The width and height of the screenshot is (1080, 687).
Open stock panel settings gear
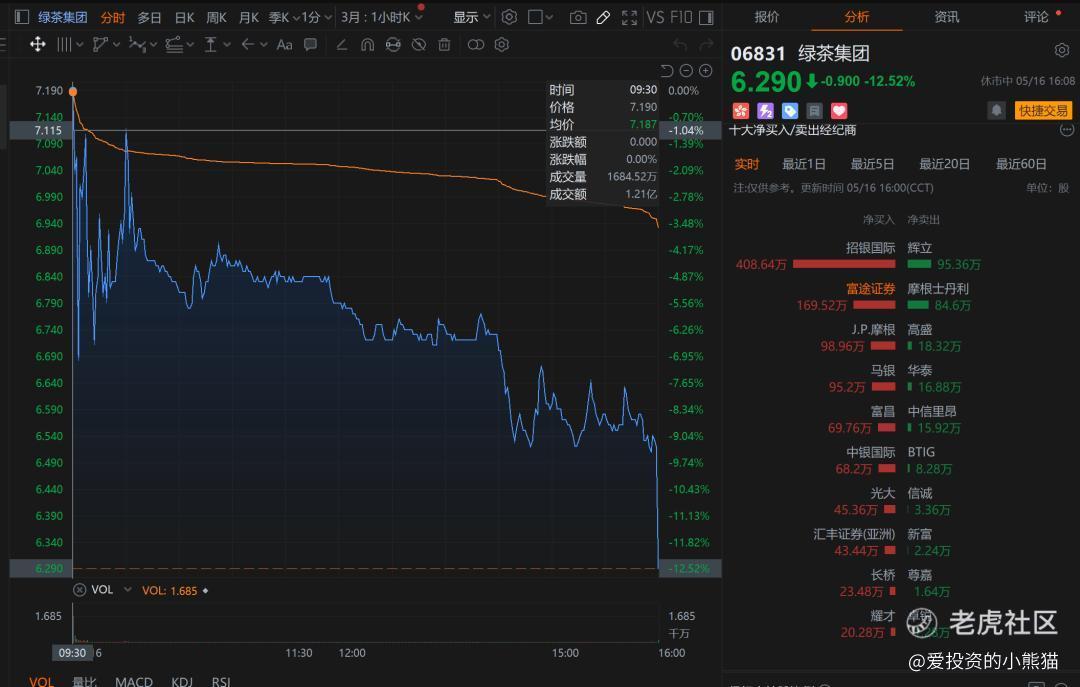tap(1061, 50)
